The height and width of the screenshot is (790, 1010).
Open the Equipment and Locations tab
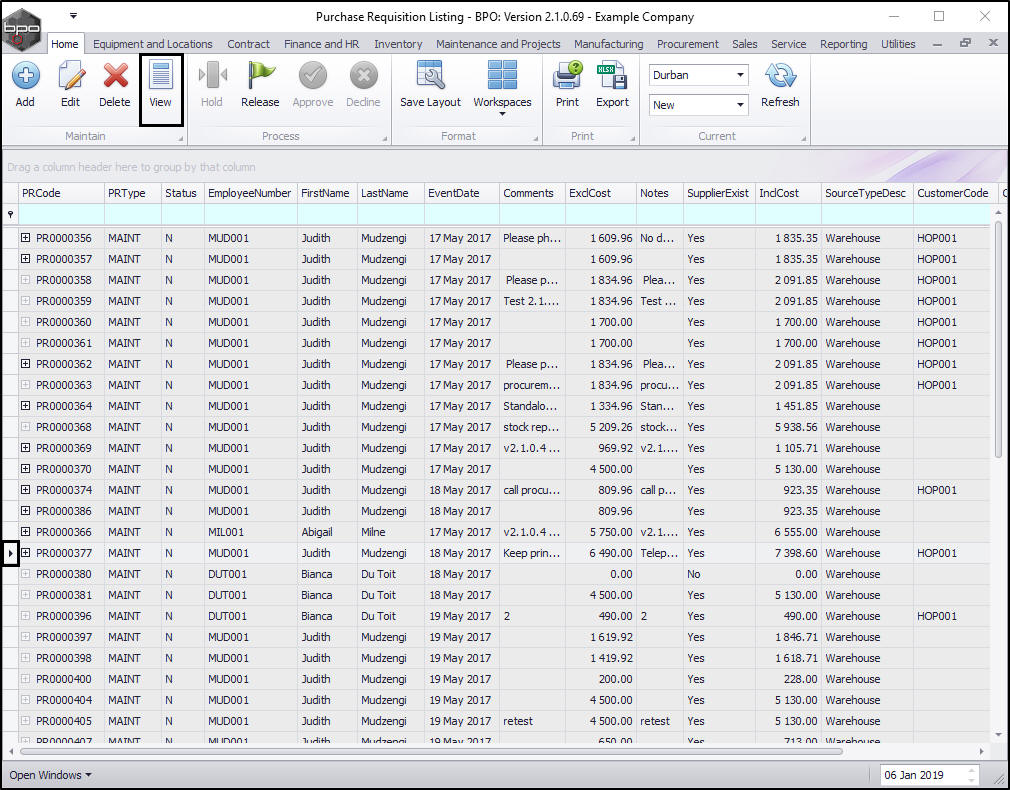point(153,44)
